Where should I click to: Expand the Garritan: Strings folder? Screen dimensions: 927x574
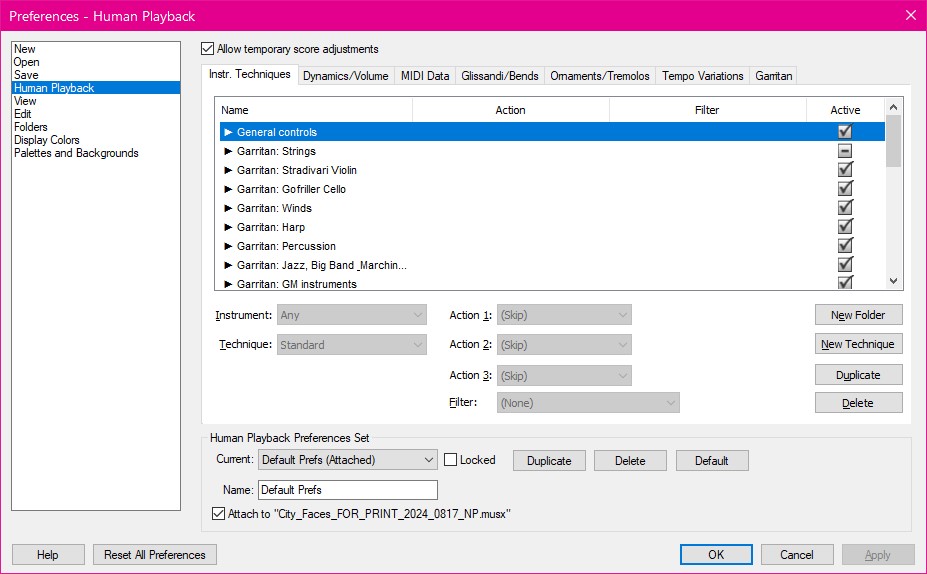(x=228, y=151)
